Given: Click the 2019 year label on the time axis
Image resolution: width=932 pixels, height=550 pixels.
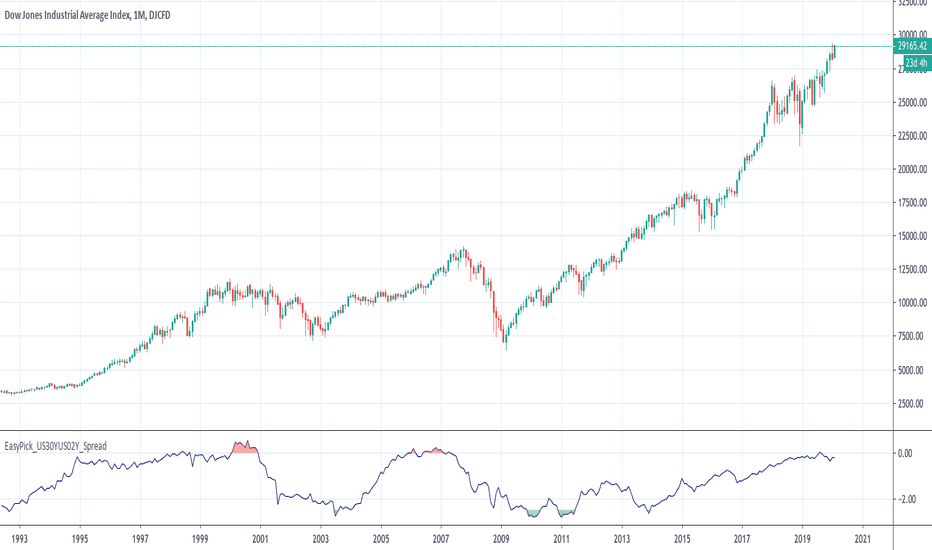Looking at the screenshot, I should click(x=802, y=539).
